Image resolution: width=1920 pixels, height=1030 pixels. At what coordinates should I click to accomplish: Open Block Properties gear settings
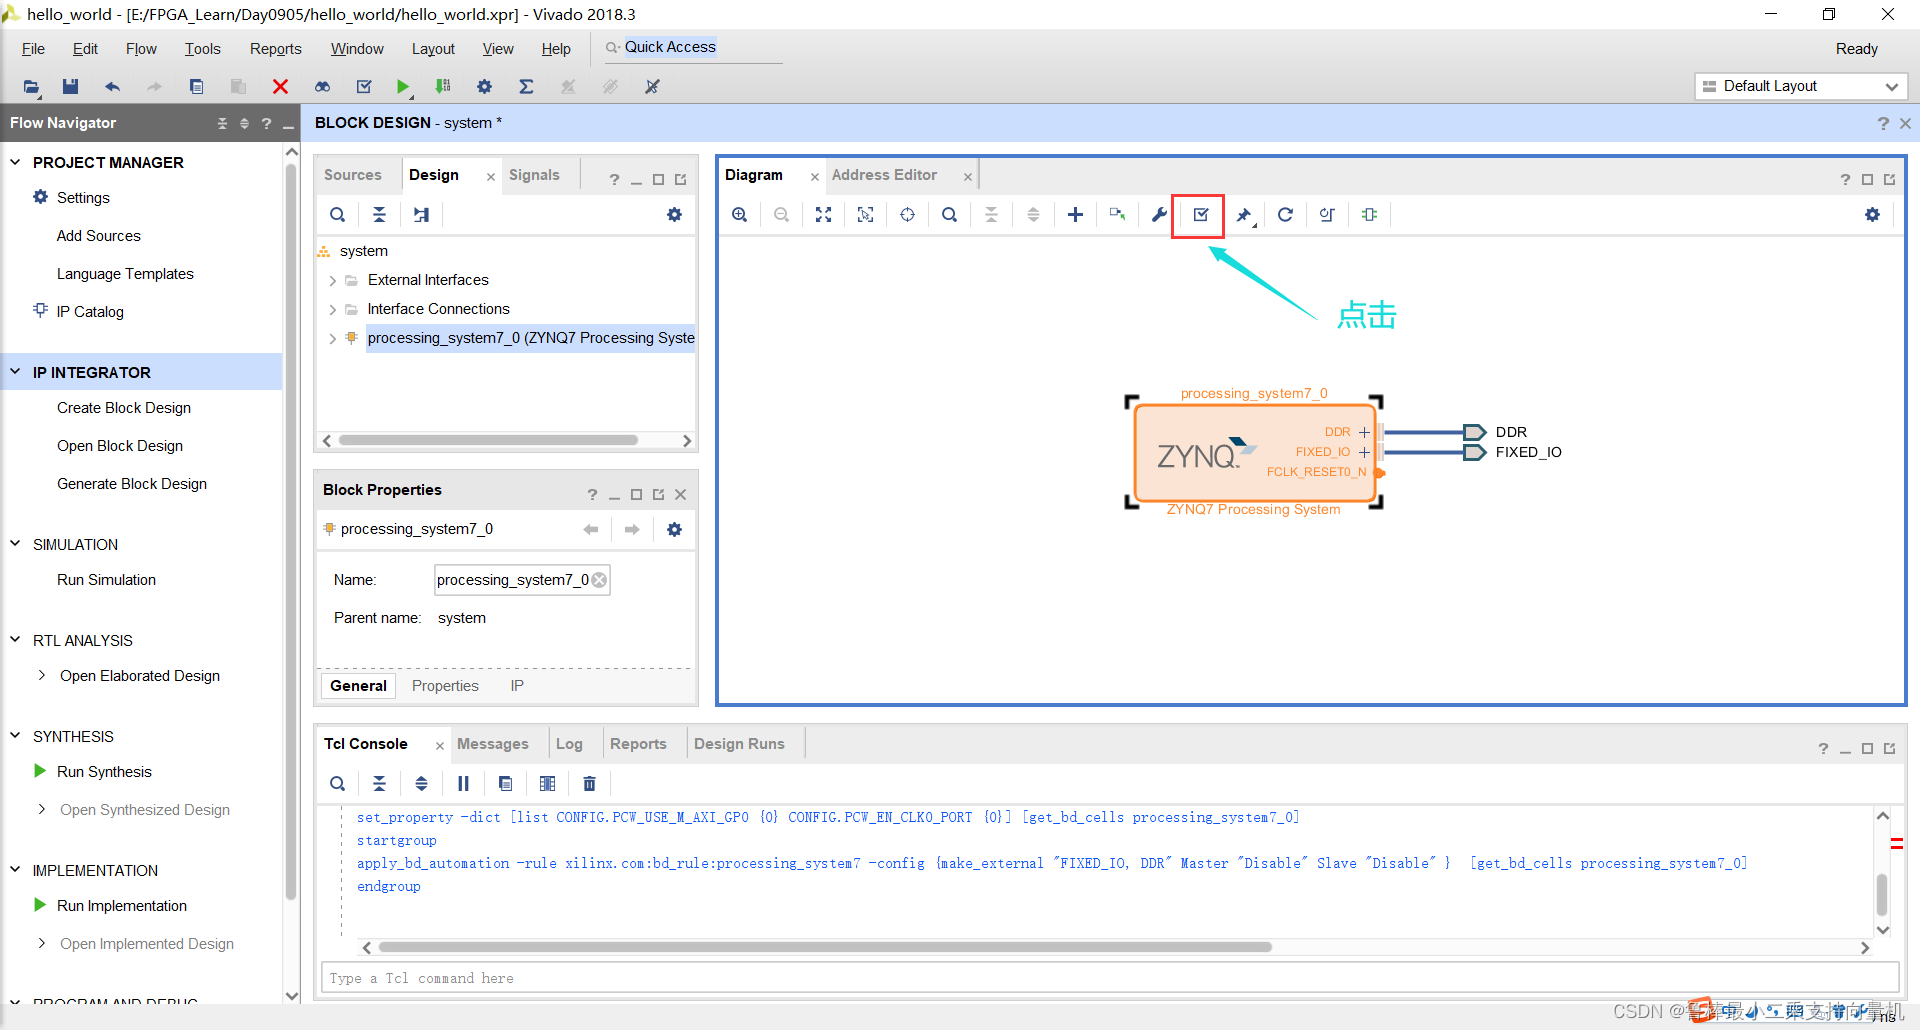[x=674, y=530]
